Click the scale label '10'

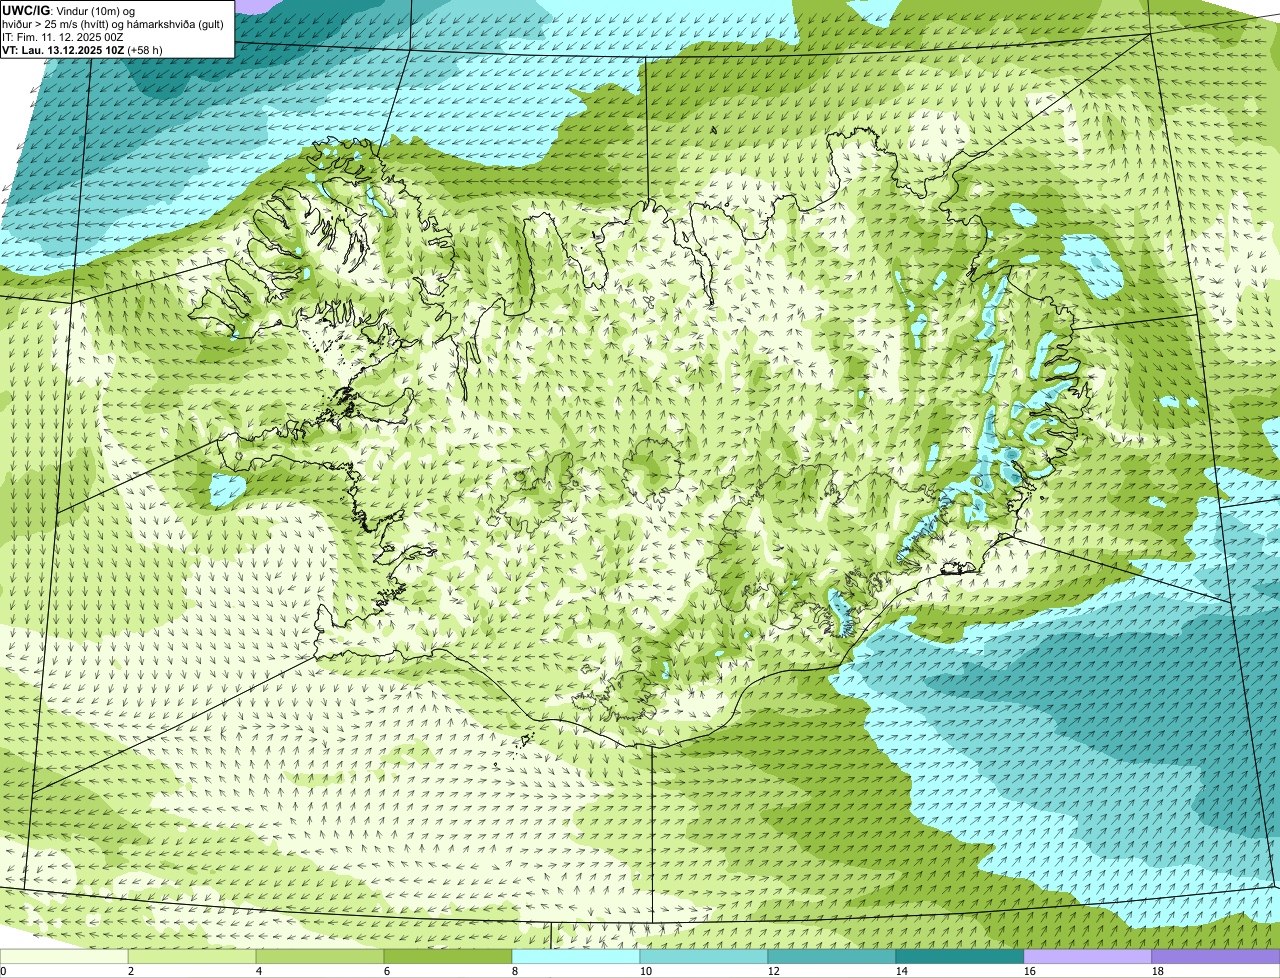click(x=646, y=971)
